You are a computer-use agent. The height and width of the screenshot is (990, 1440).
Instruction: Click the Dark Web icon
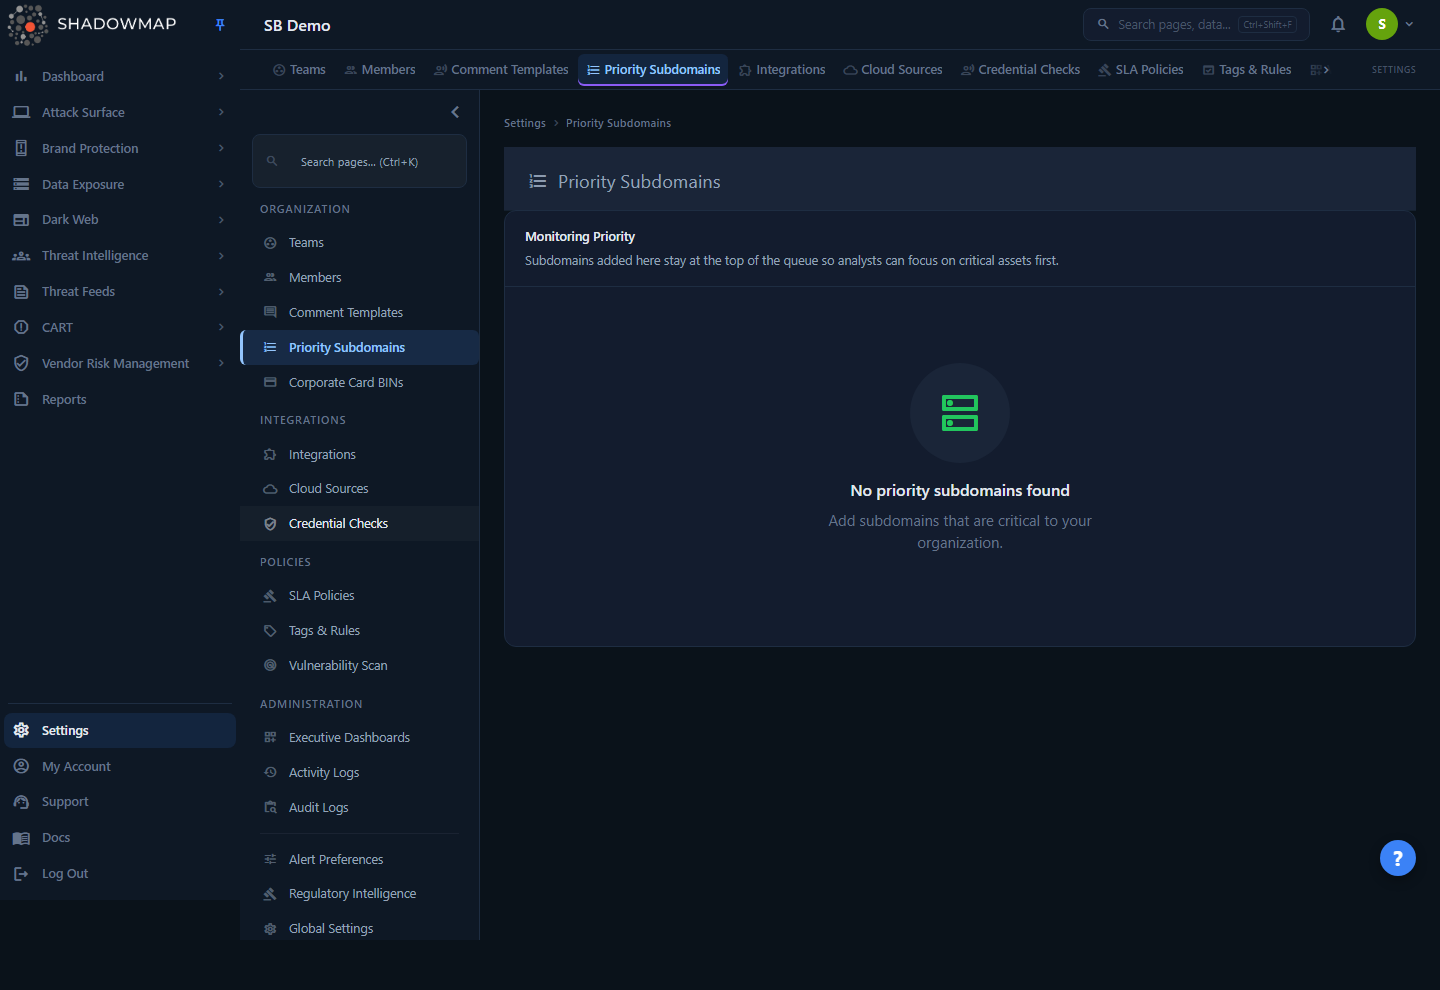[x=21, y=220]
